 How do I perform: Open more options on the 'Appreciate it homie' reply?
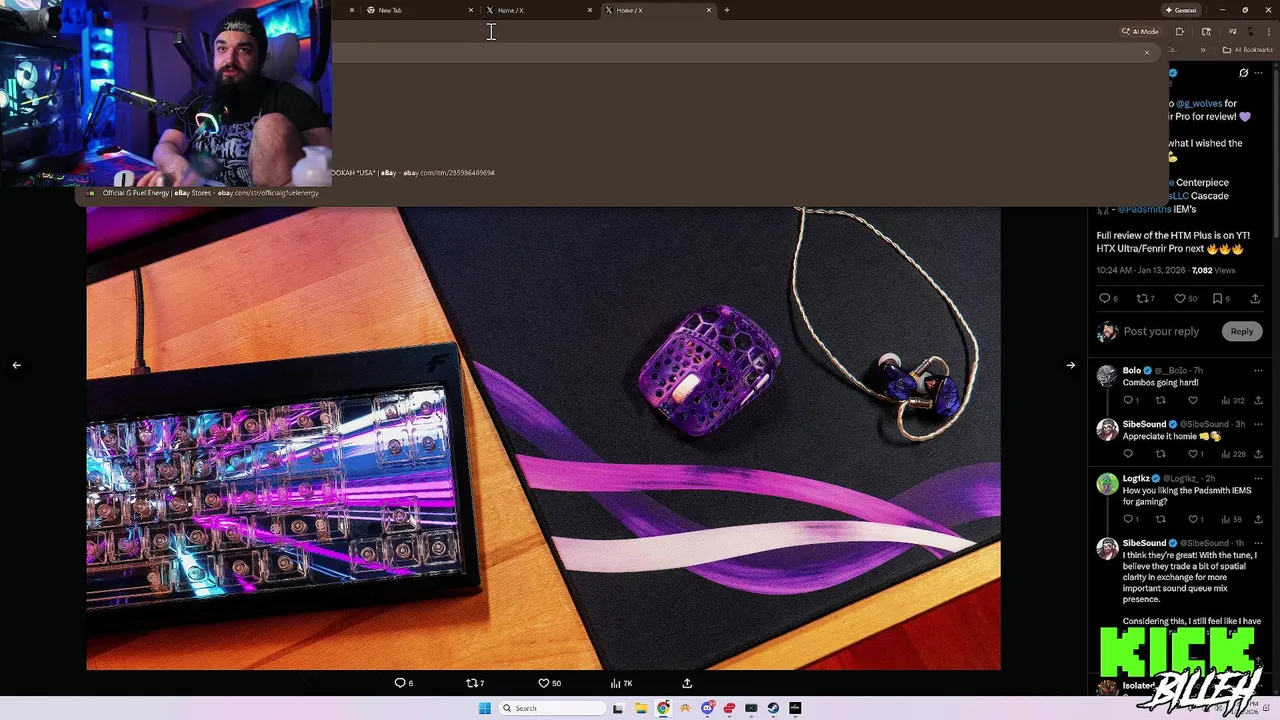click(1258, 424)
